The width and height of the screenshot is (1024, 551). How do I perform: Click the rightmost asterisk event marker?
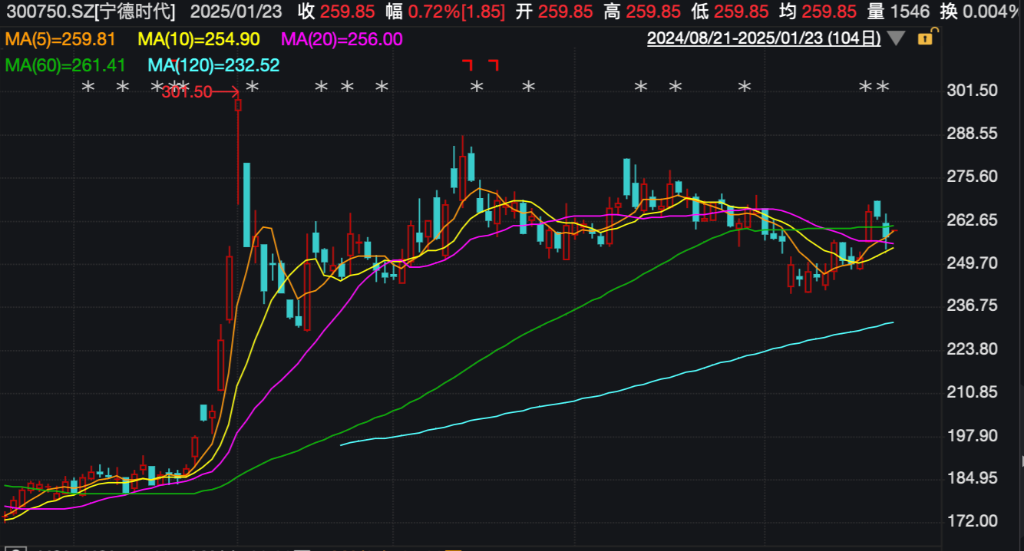(x=882, y=88)
